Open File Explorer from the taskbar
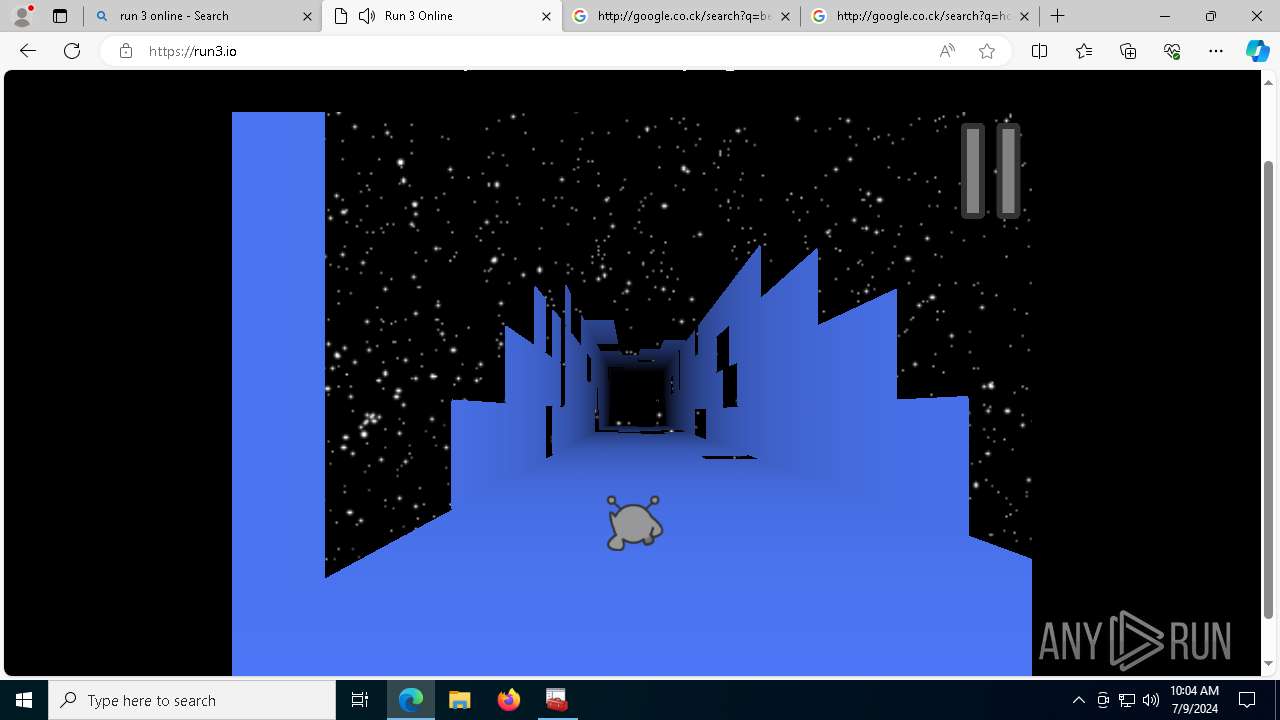The height and width of the screenshot is (720, 1280). tap(459, 700)
